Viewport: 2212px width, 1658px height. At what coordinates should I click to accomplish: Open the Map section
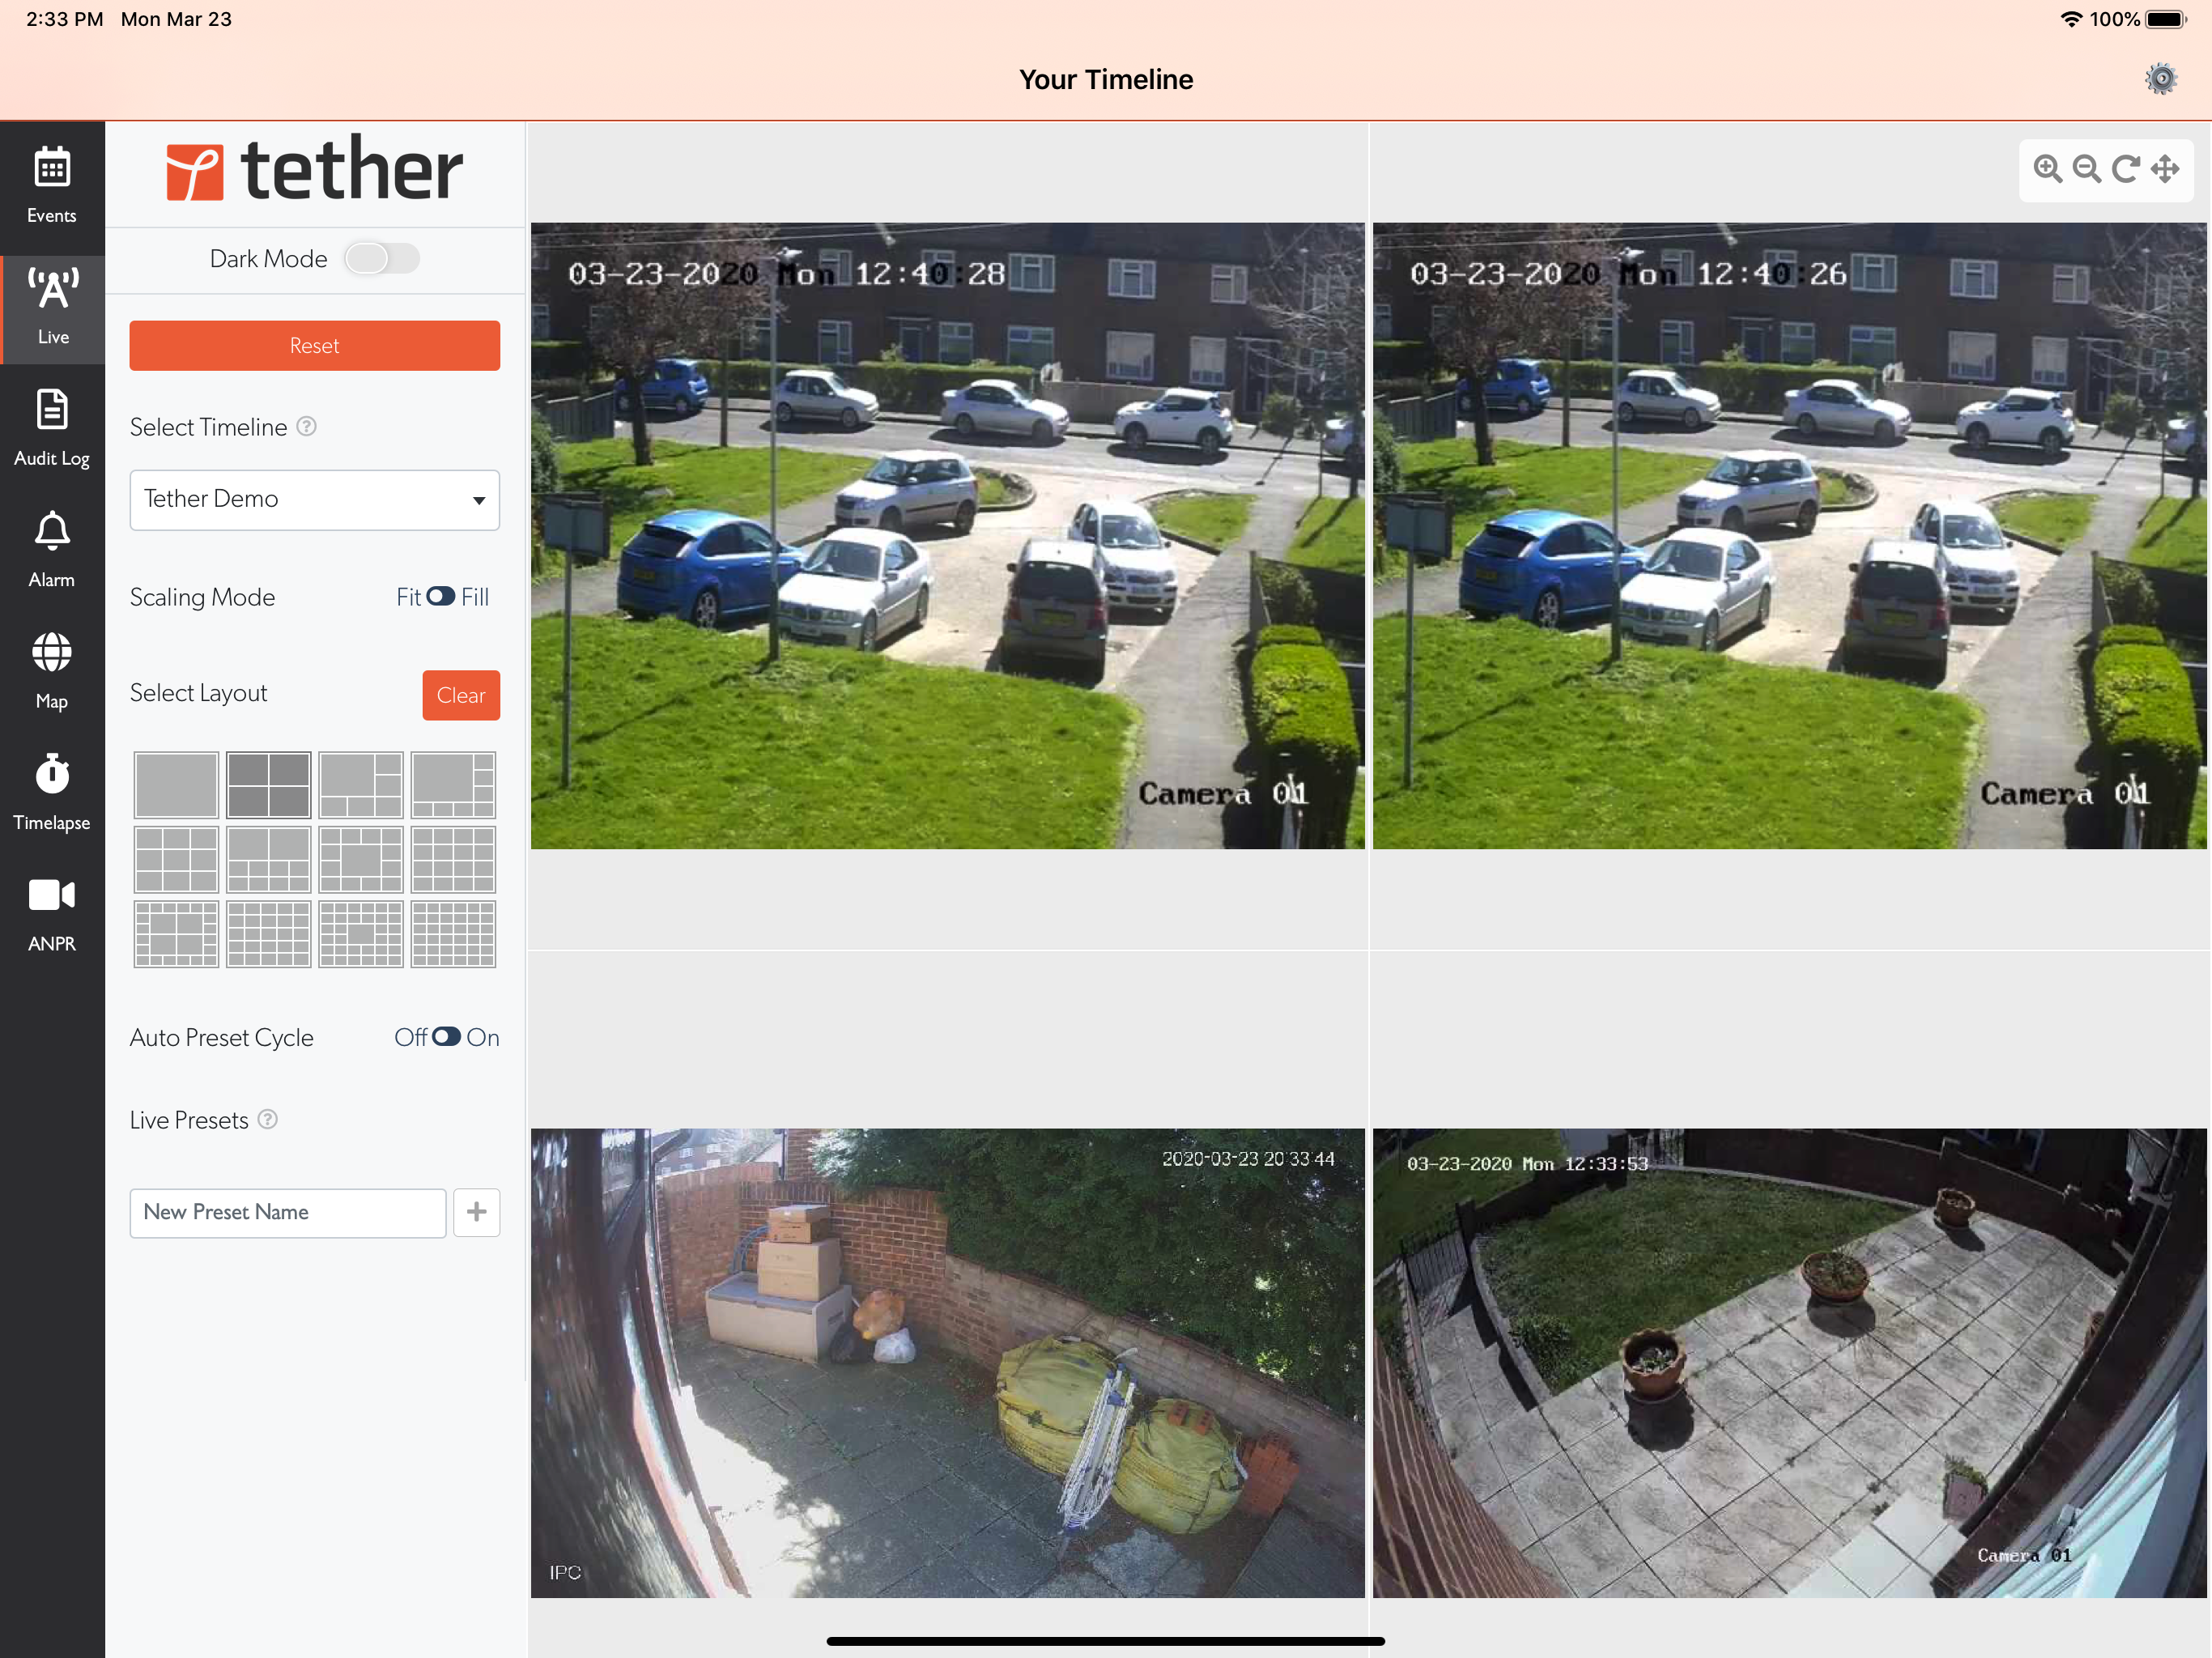tap(52, 671)
